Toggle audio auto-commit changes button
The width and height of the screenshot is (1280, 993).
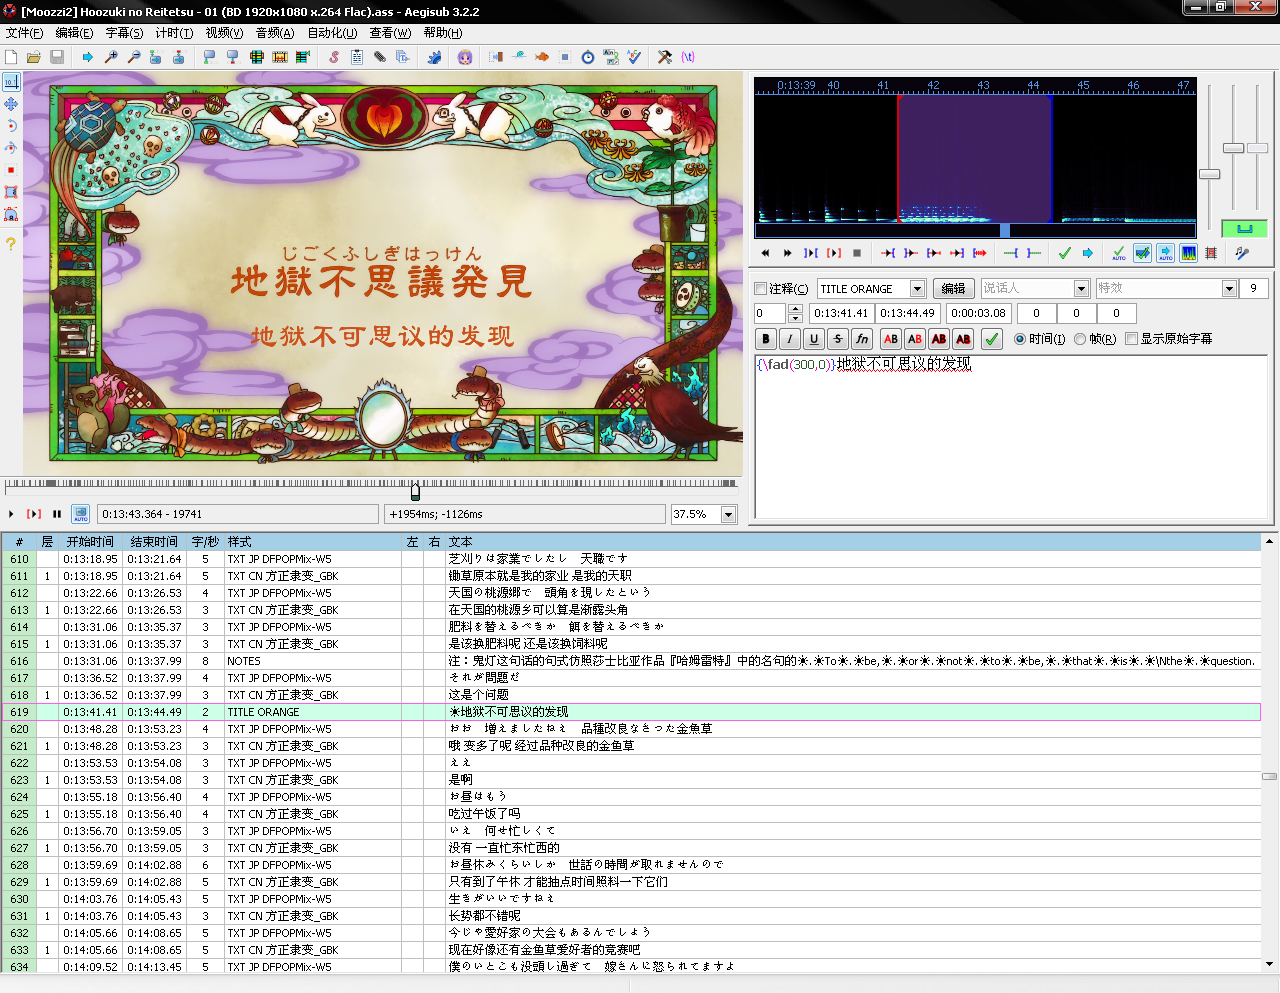(1119, 253)
